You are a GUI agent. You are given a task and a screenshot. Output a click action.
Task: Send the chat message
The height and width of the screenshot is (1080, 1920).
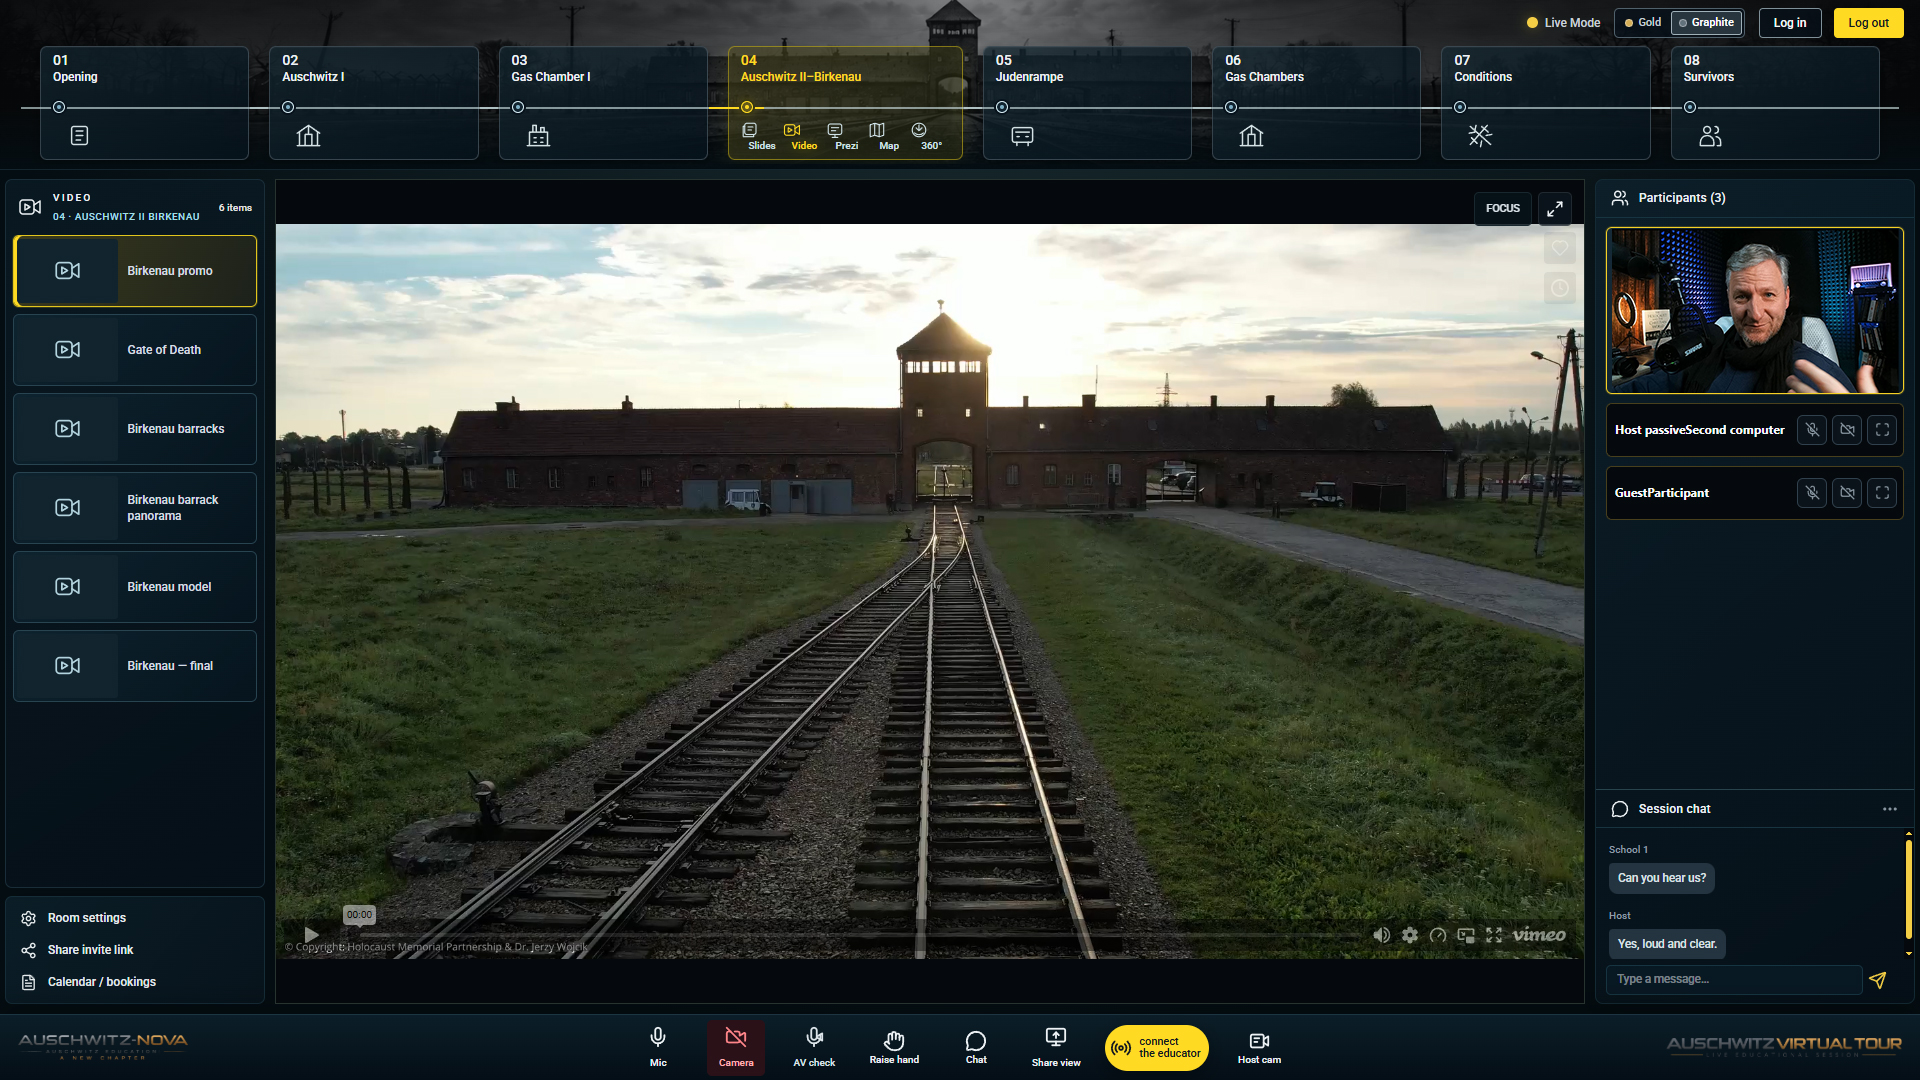pyautogui.click(x=1878, y=980)
